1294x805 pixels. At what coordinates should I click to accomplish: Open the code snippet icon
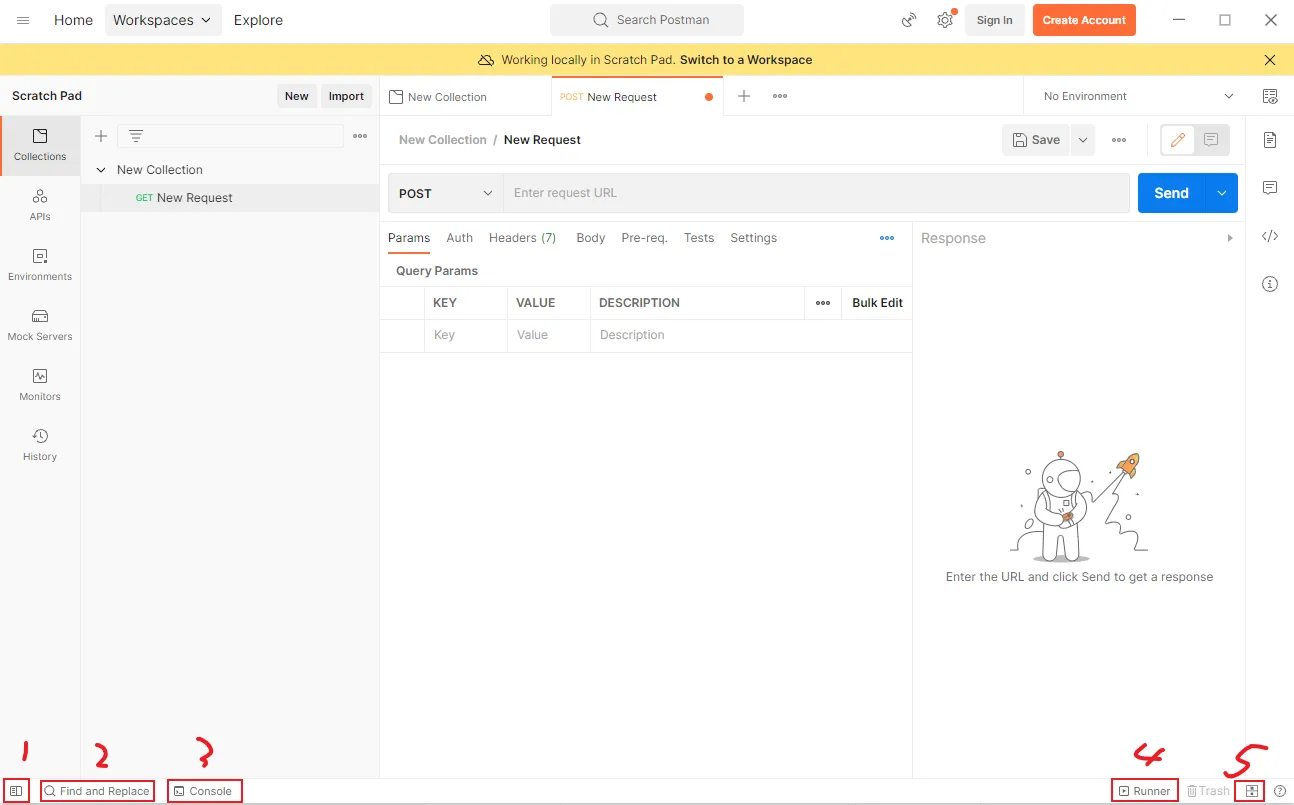pyautogui.click(x=1270, y=236)
